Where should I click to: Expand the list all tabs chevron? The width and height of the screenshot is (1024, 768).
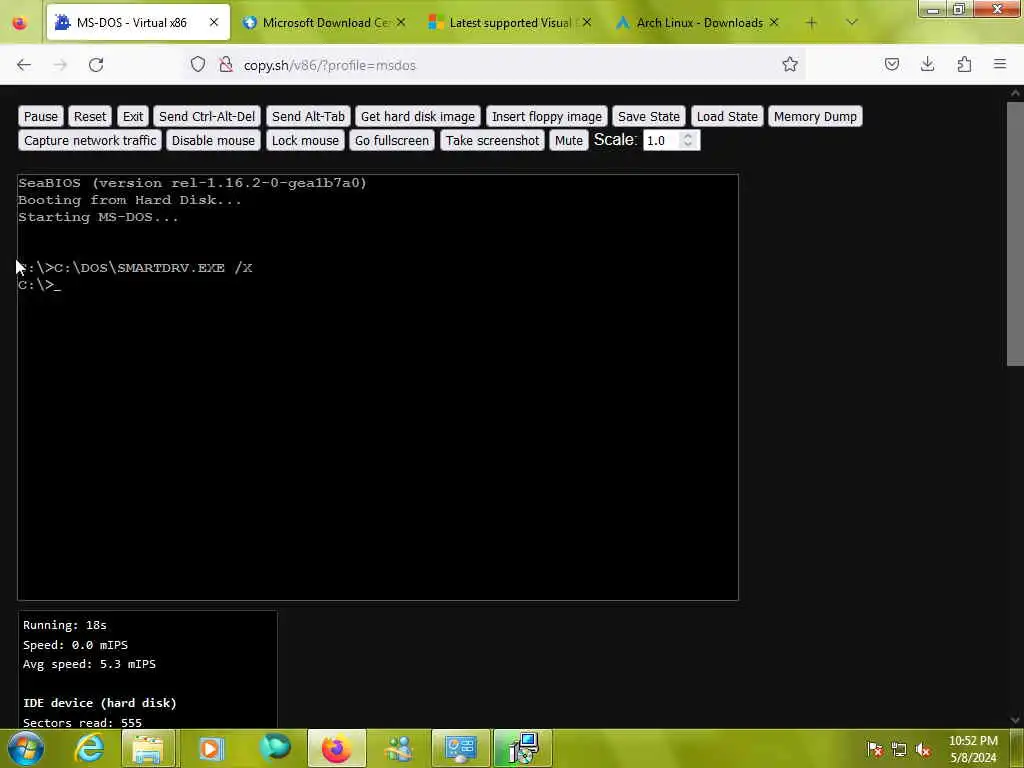852,22
